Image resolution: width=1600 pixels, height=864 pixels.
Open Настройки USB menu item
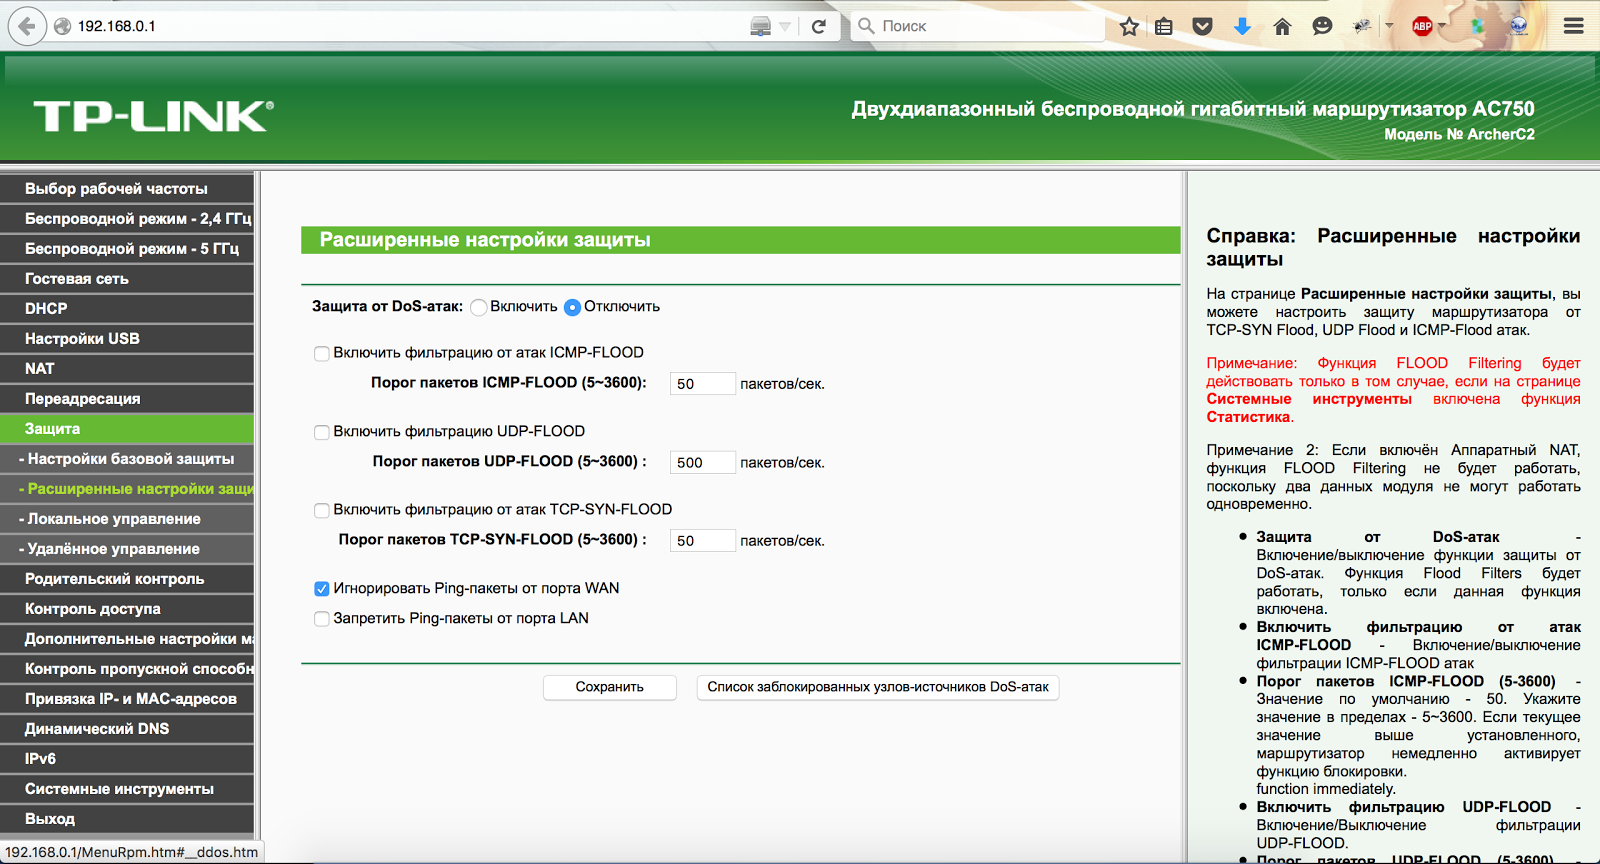point(127,338)
